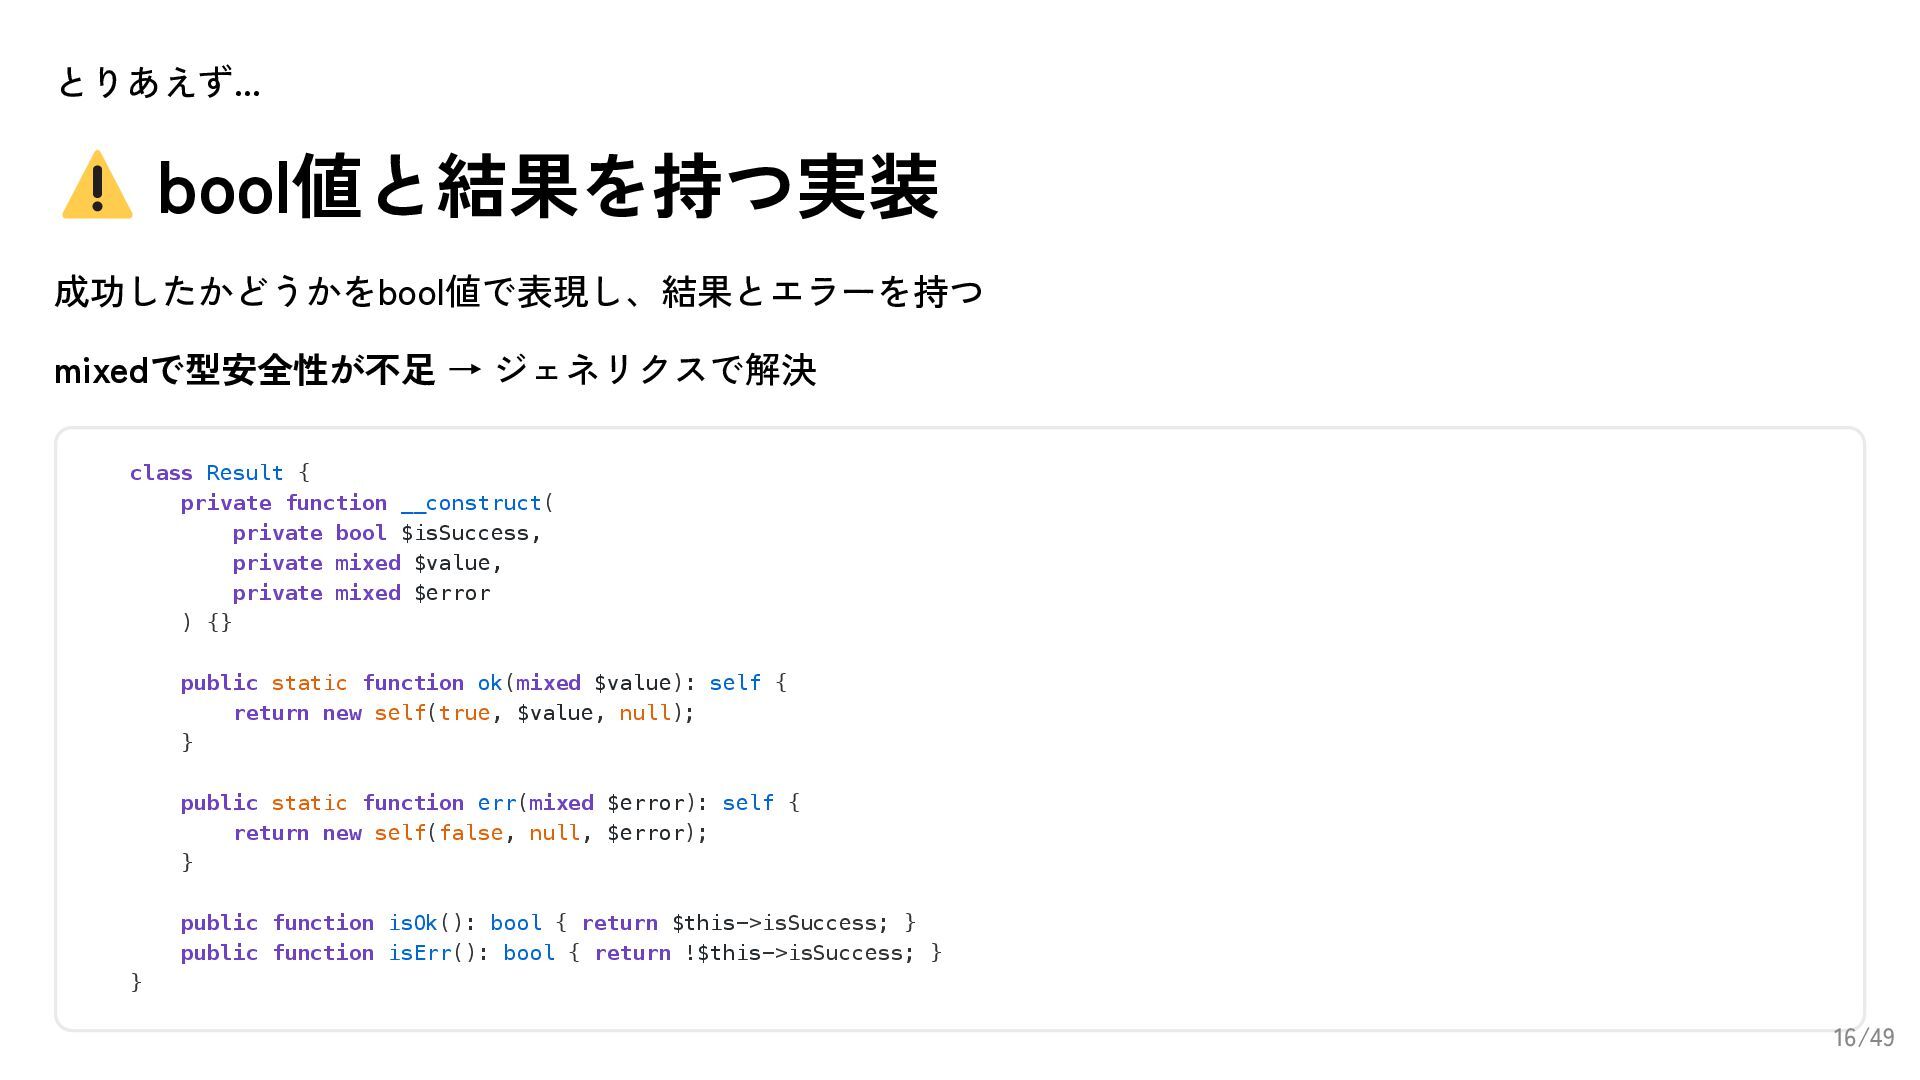Click the class name Result in code

coord(245,473)
